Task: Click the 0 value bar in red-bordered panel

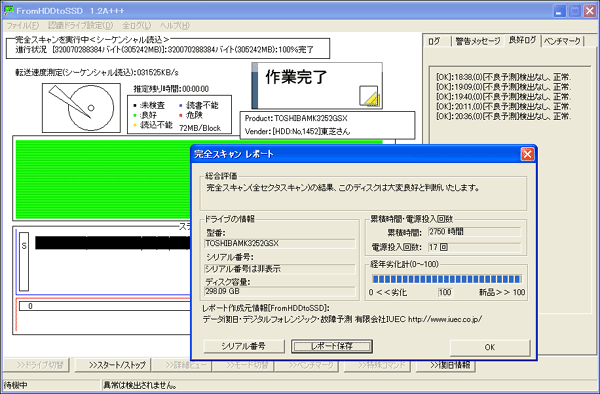Action: click(x=105, y=306)
